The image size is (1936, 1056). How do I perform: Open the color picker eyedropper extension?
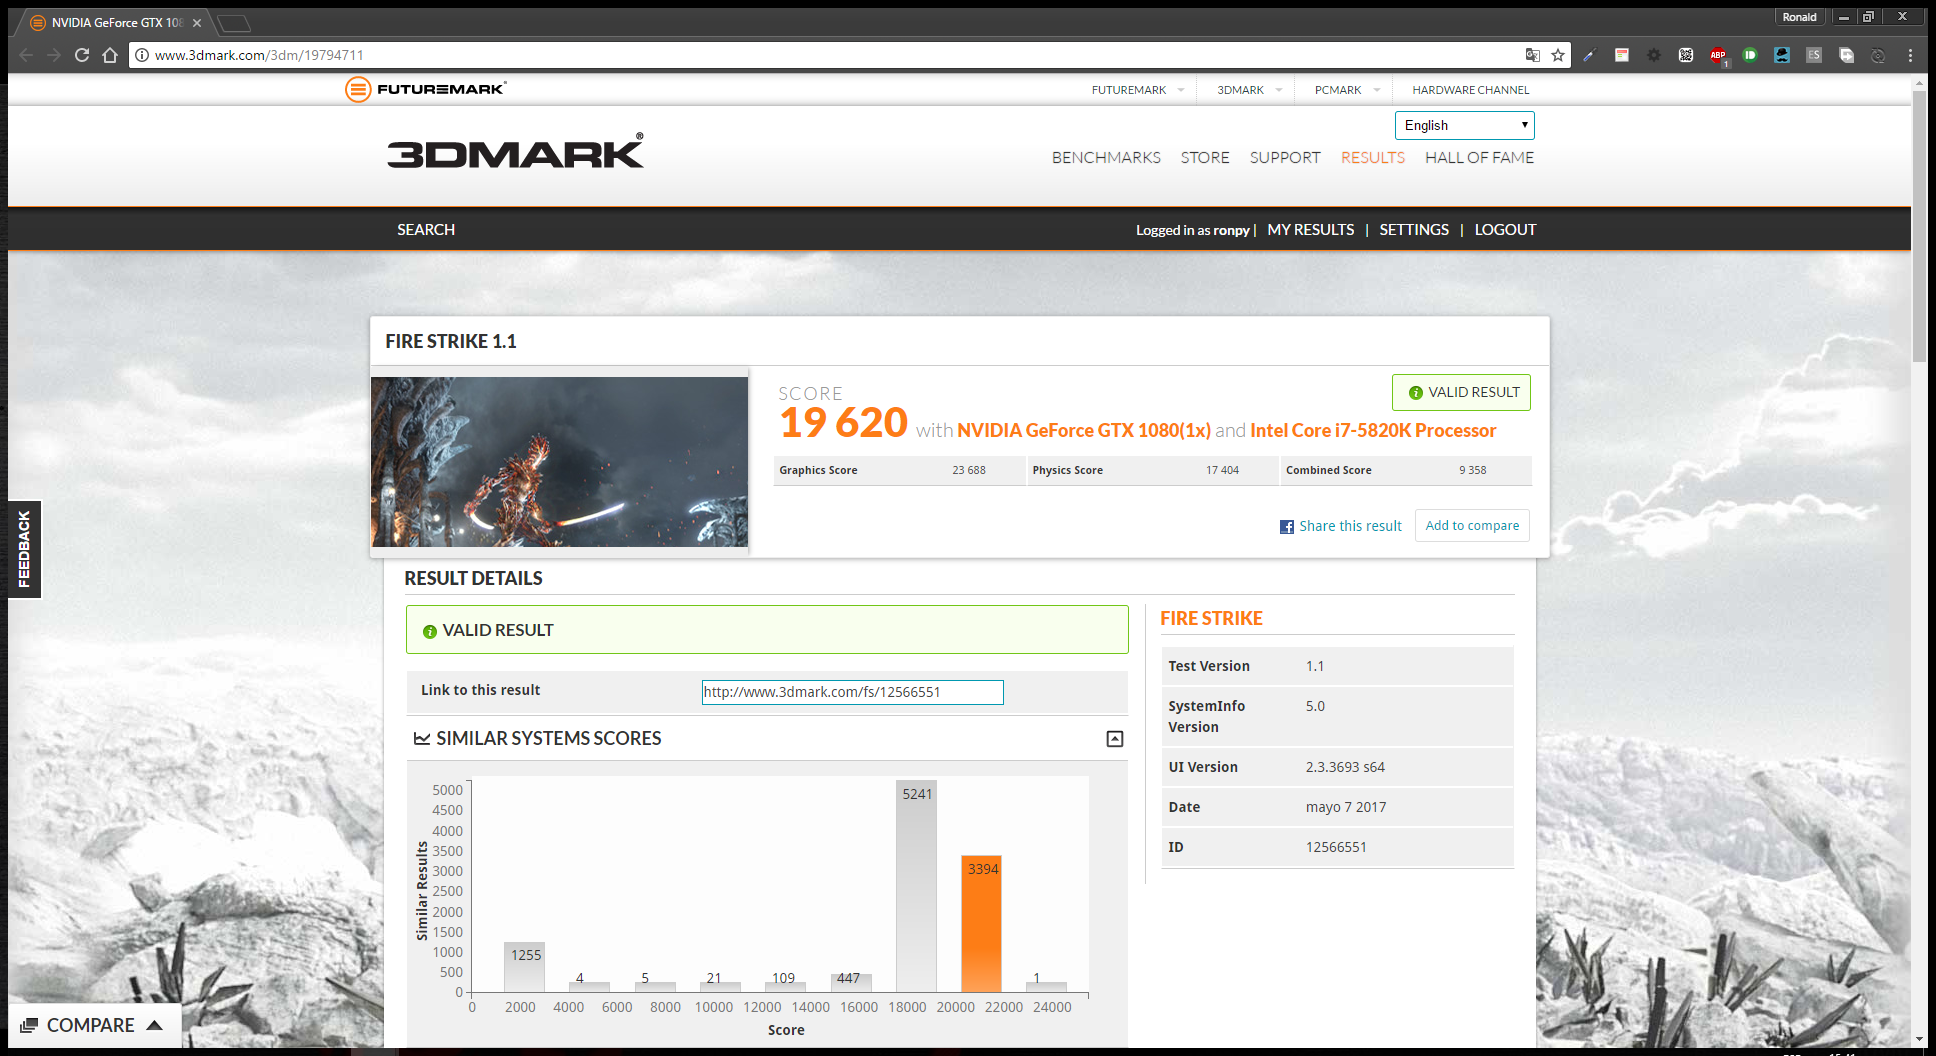click(x=1590, y=55)
